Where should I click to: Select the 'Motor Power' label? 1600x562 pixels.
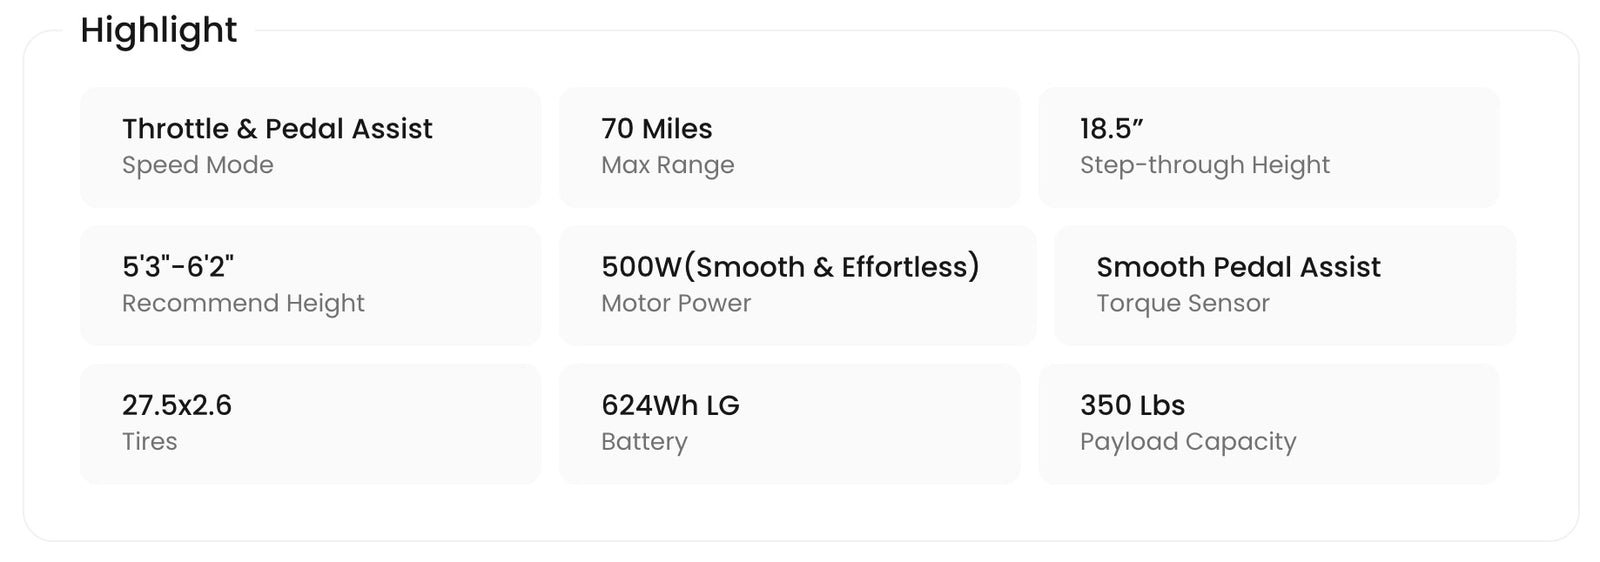[x=675, y=303]
